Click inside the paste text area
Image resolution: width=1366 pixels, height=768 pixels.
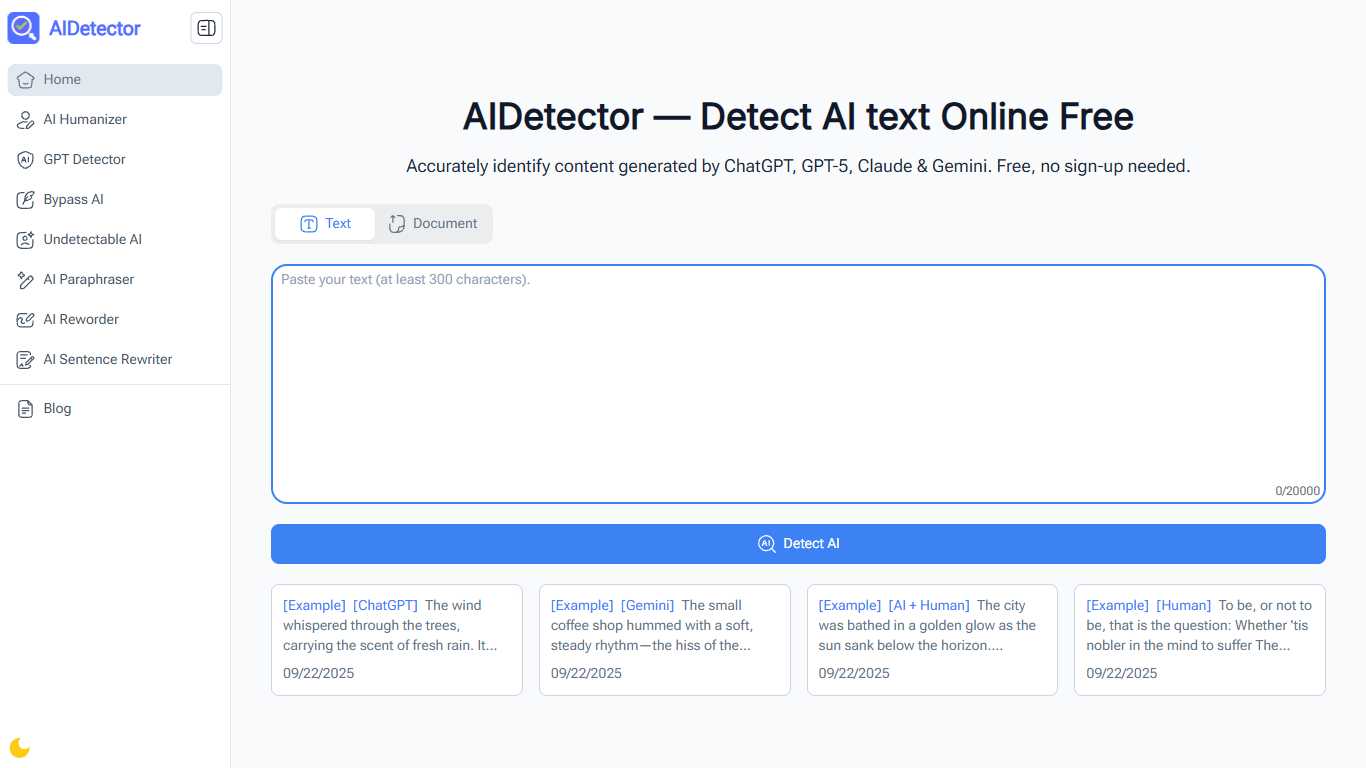798,383
